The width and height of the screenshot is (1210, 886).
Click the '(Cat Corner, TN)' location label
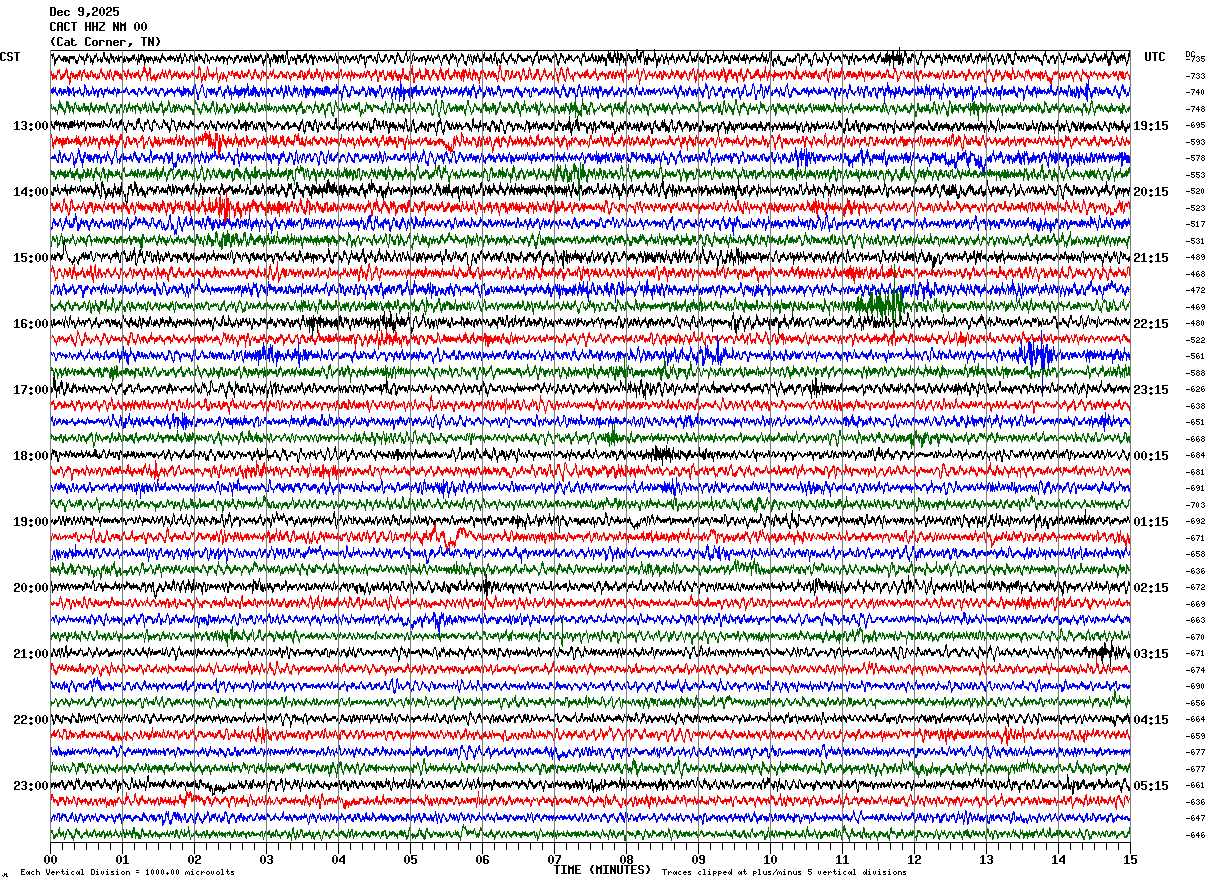105,42
